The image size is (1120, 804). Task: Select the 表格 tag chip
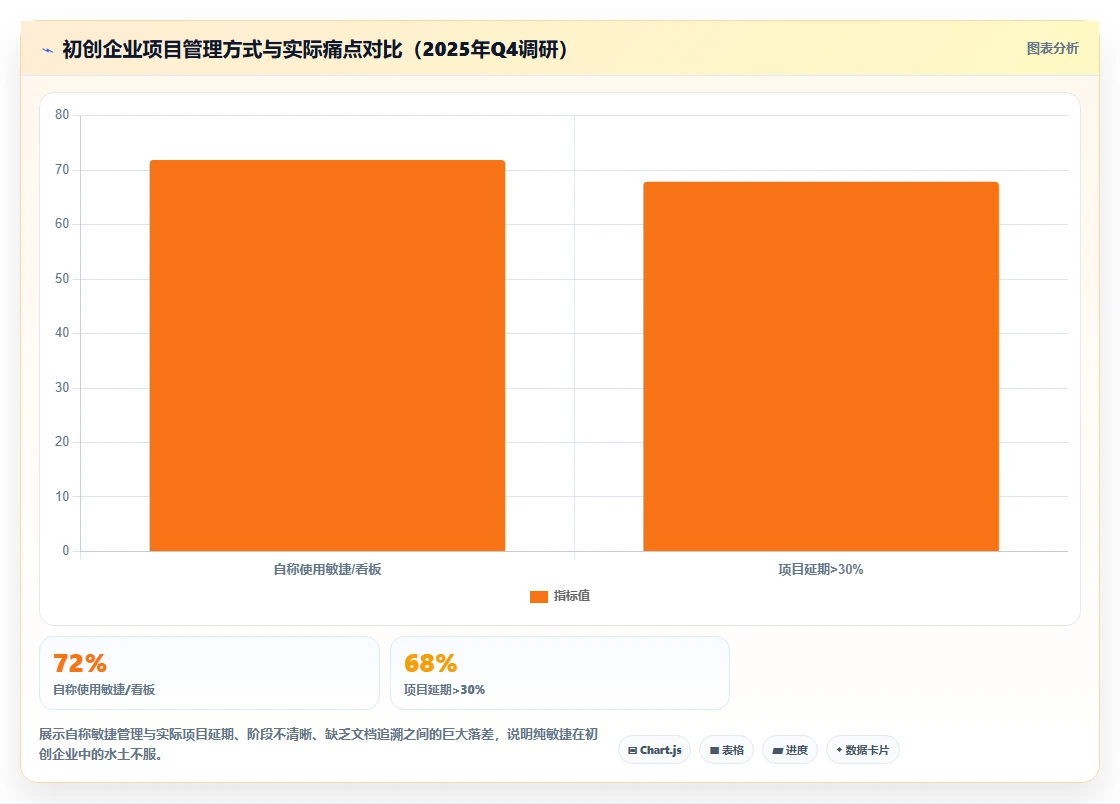point(726,750)
